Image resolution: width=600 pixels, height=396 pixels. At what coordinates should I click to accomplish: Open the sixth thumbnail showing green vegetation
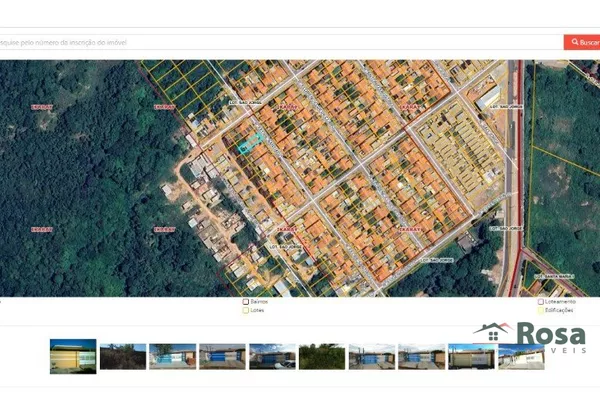(322, 357)
